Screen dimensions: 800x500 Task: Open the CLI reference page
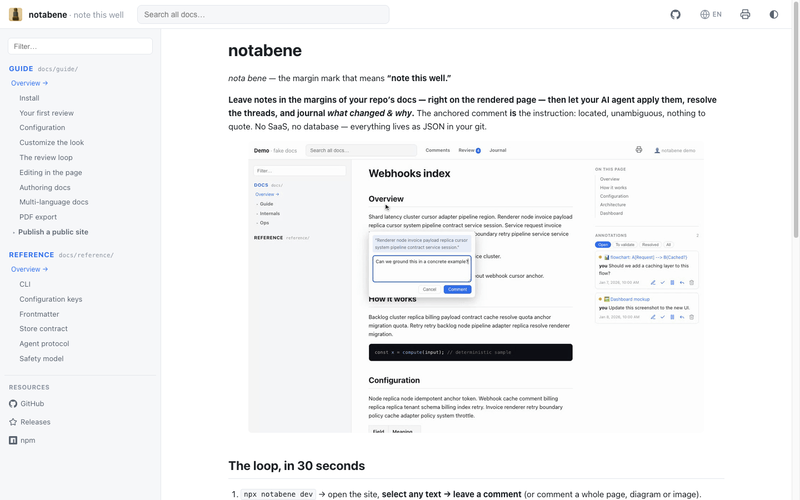[25, 284]
